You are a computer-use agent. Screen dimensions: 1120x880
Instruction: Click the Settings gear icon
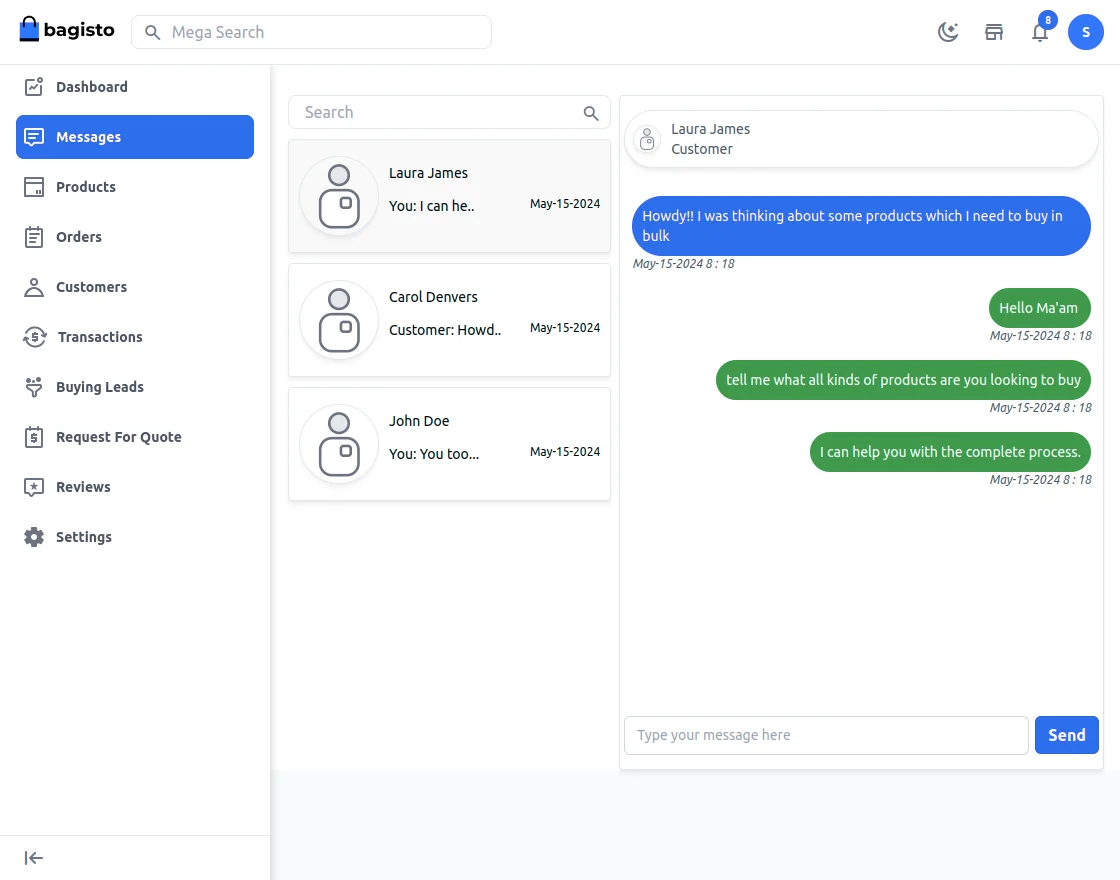point(34,537)
